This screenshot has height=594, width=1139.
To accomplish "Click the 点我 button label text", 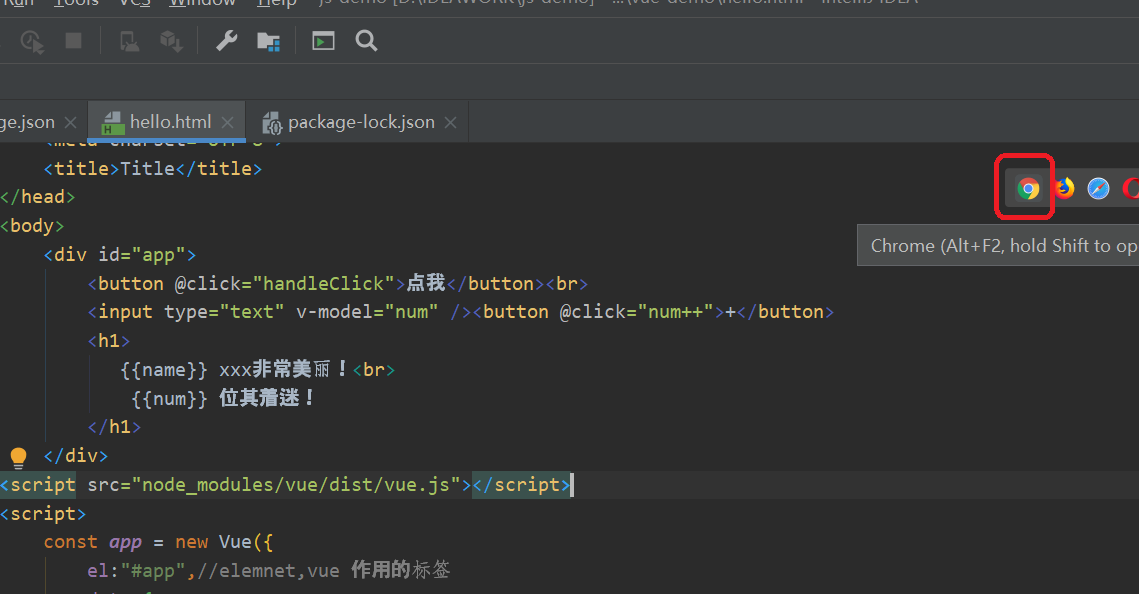I will [x=426, y=283].
